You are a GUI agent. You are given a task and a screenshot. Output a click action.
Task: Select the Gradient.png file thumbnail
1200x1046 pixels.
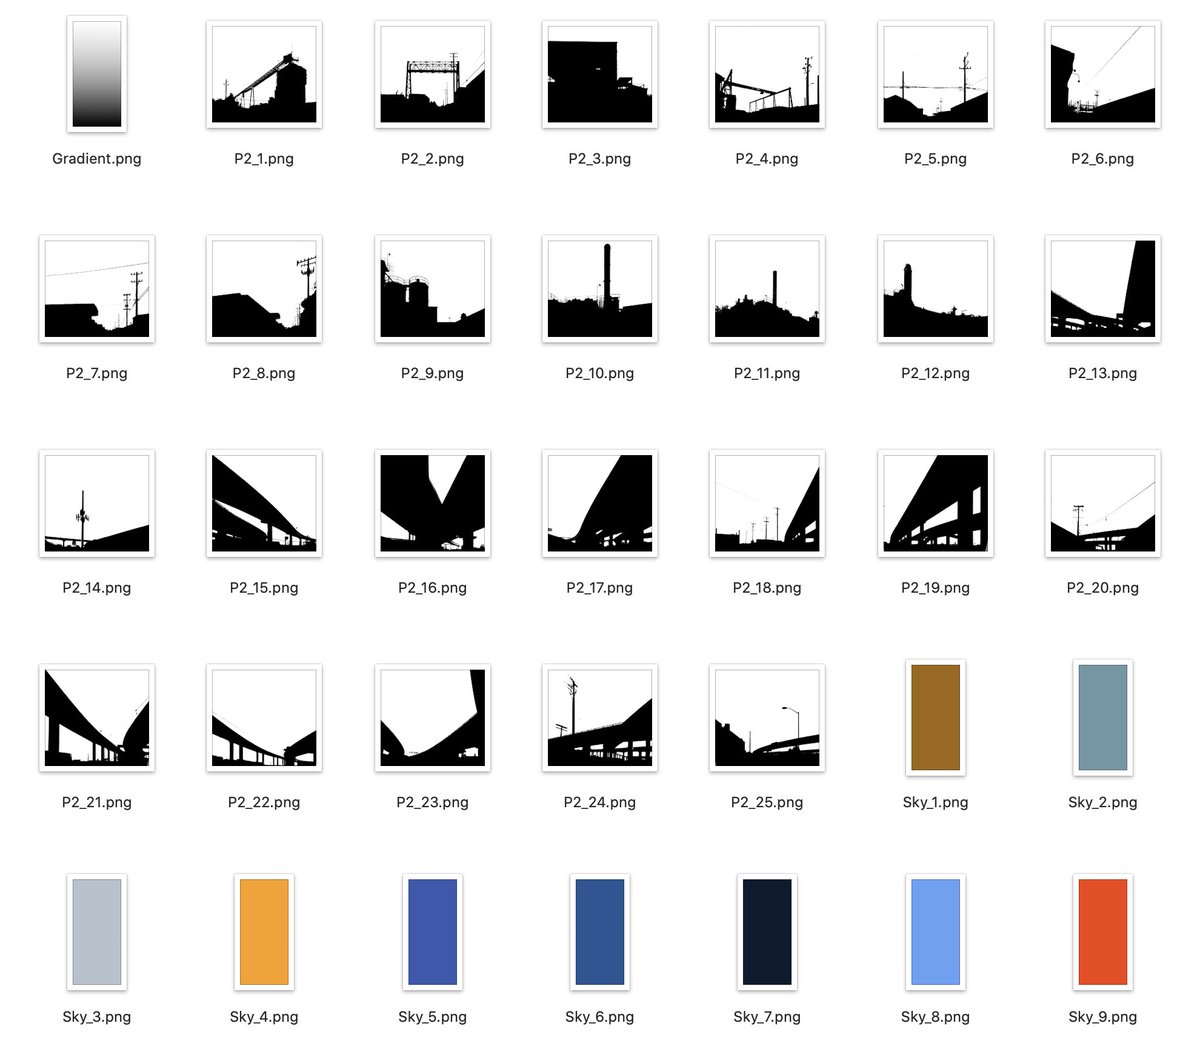[x=97, y=74]
